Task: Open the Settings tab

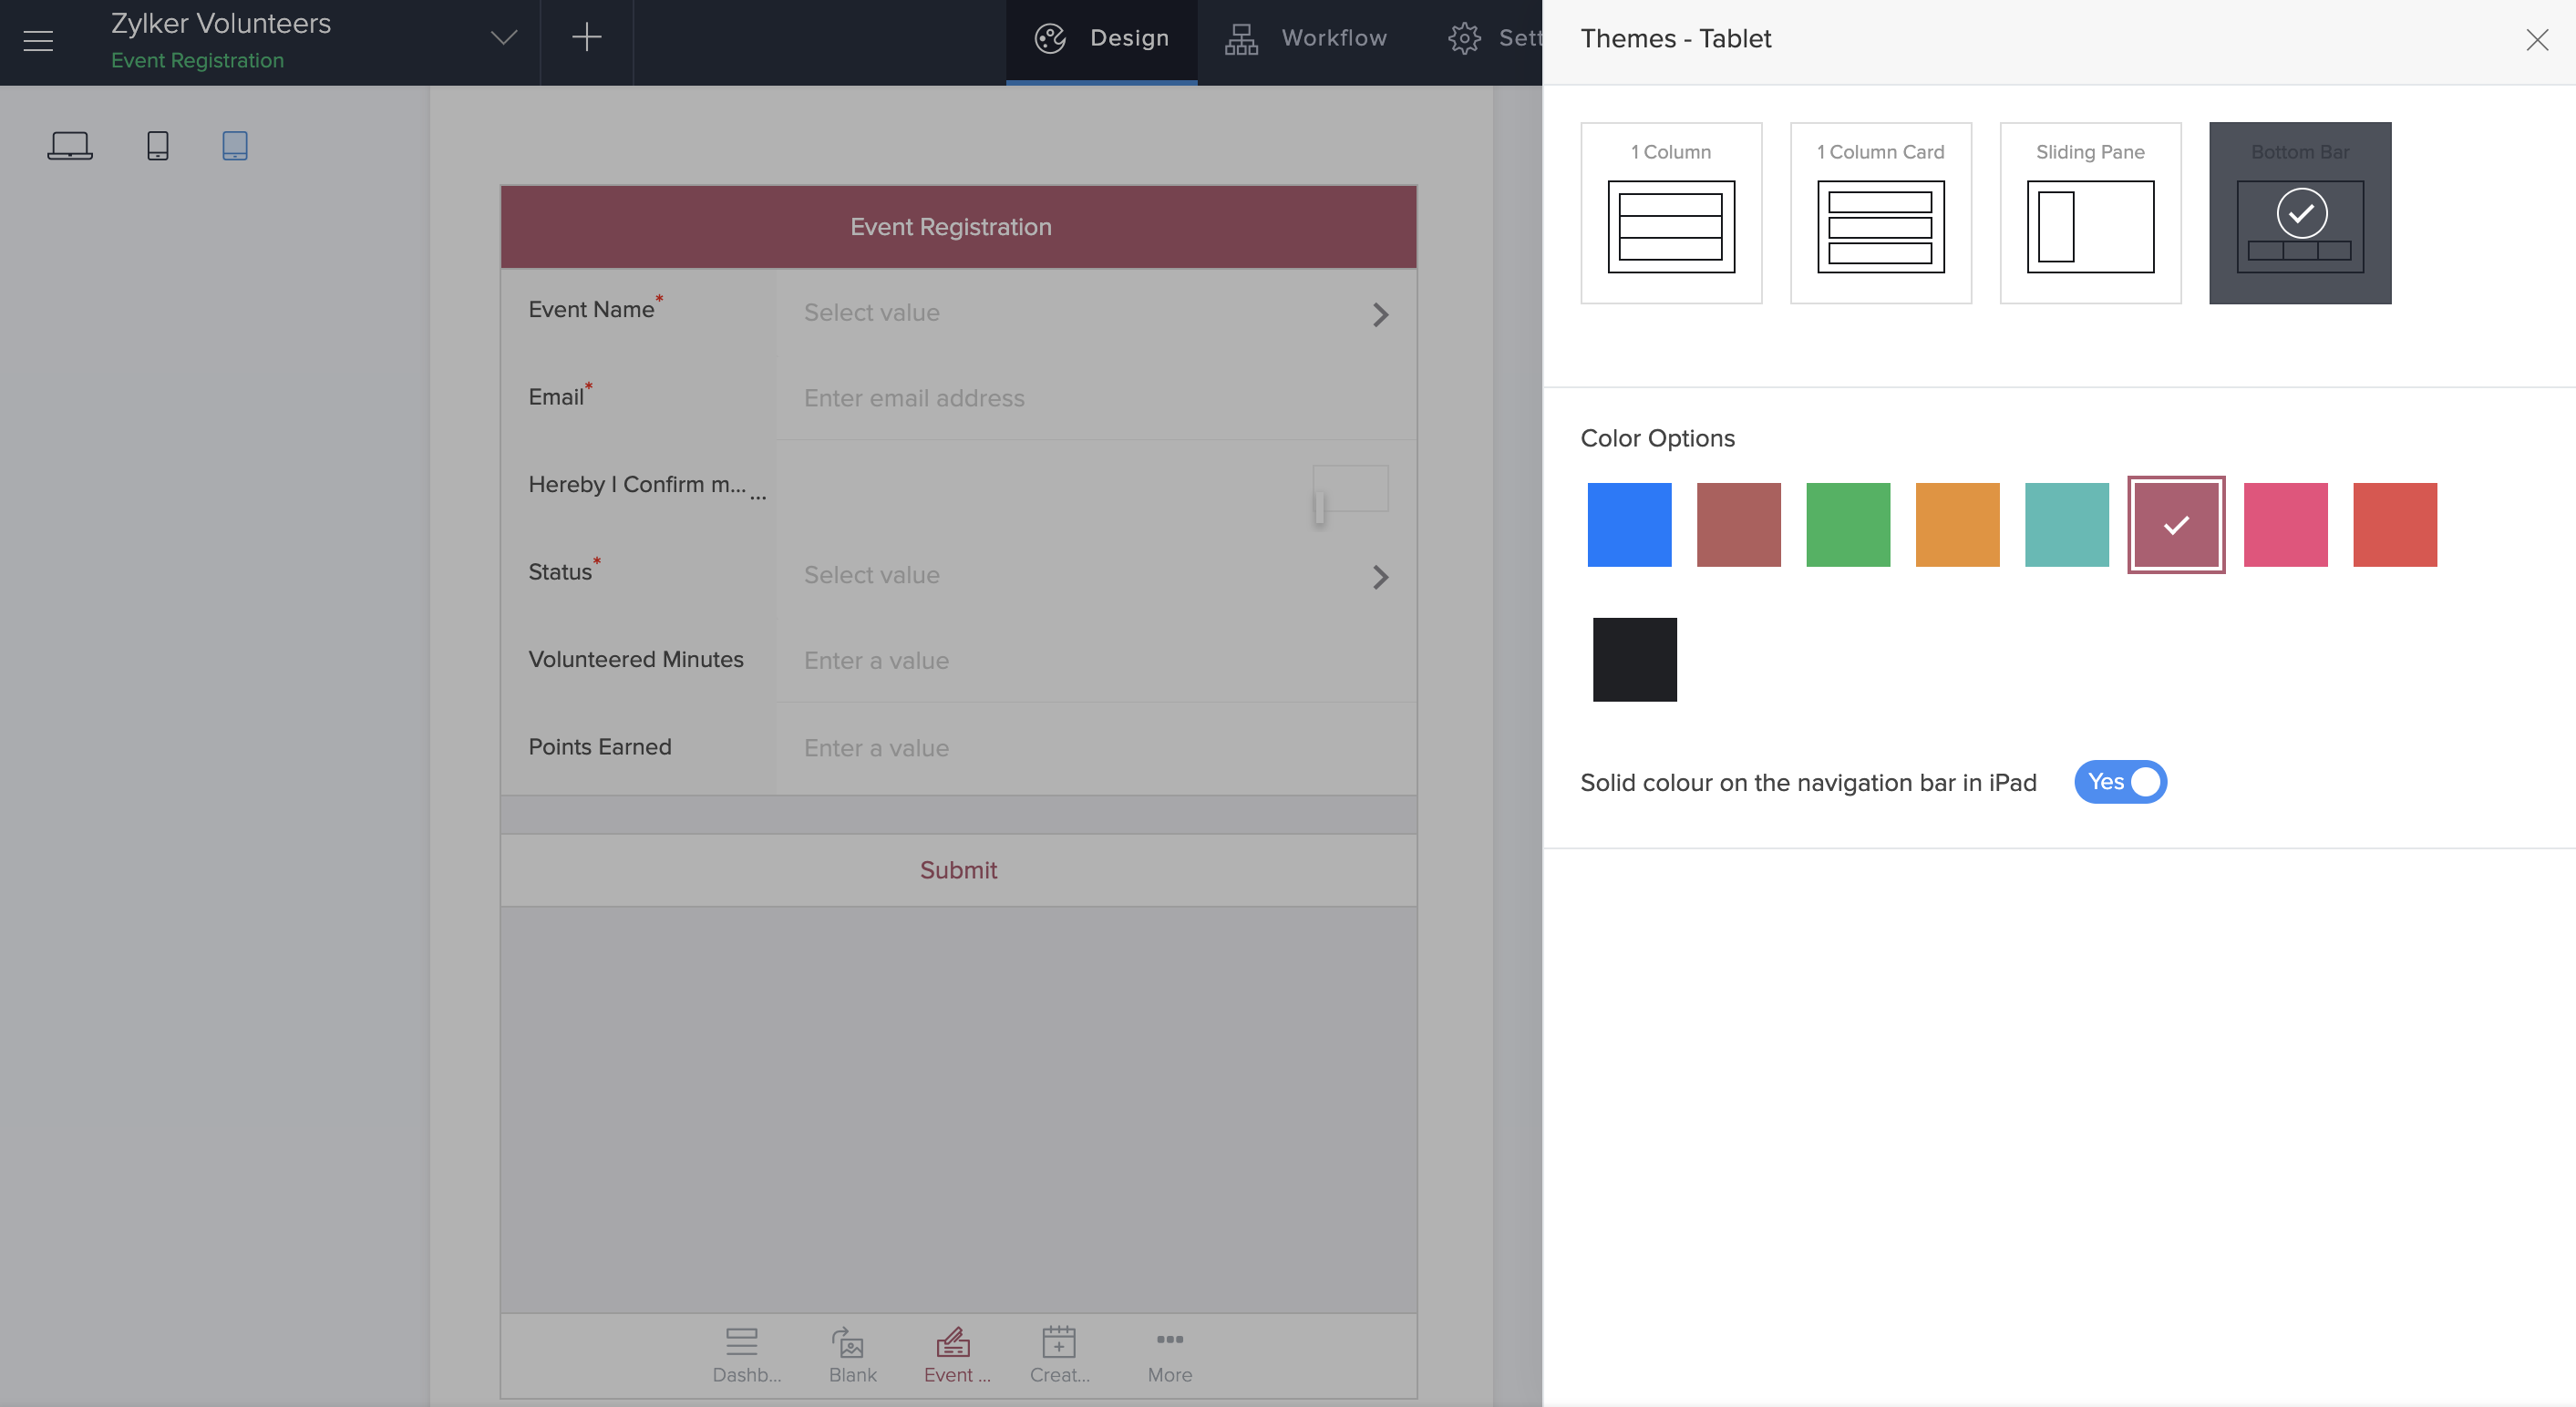Action: [1495, 38]
